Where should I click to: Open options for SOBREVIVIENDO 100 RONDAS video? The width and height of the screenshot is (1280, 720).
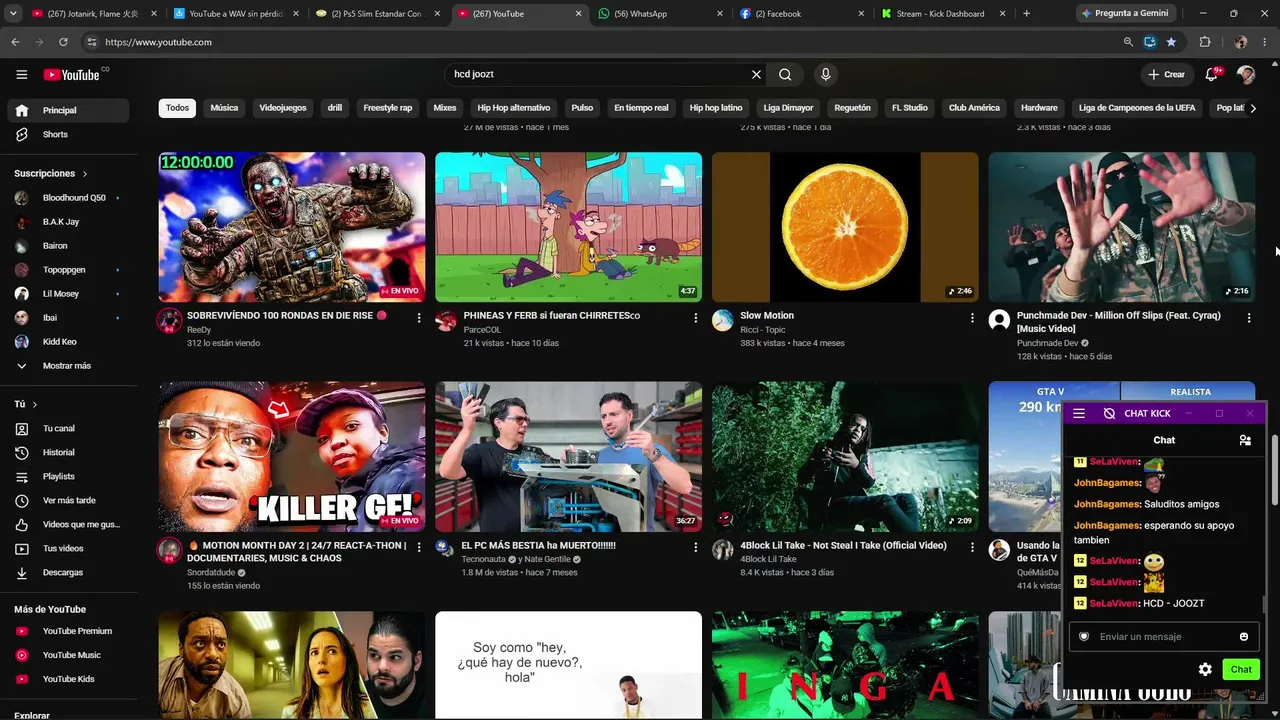tap(419, 318)
